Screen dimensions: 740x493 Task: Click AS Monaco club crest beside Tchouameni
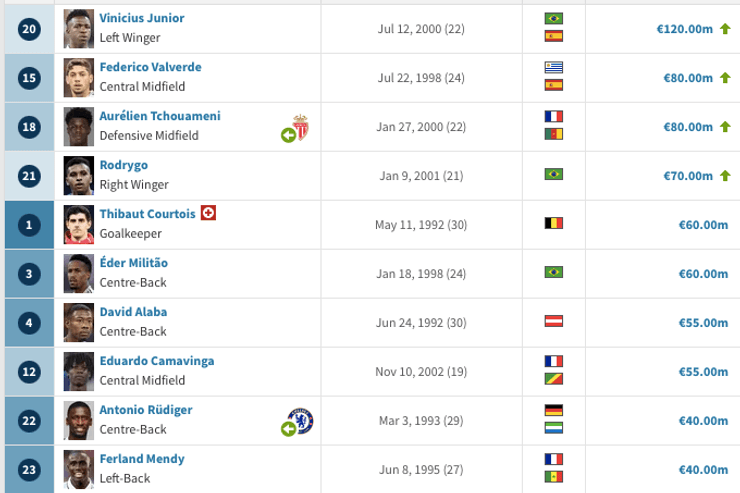pos(300,128)
